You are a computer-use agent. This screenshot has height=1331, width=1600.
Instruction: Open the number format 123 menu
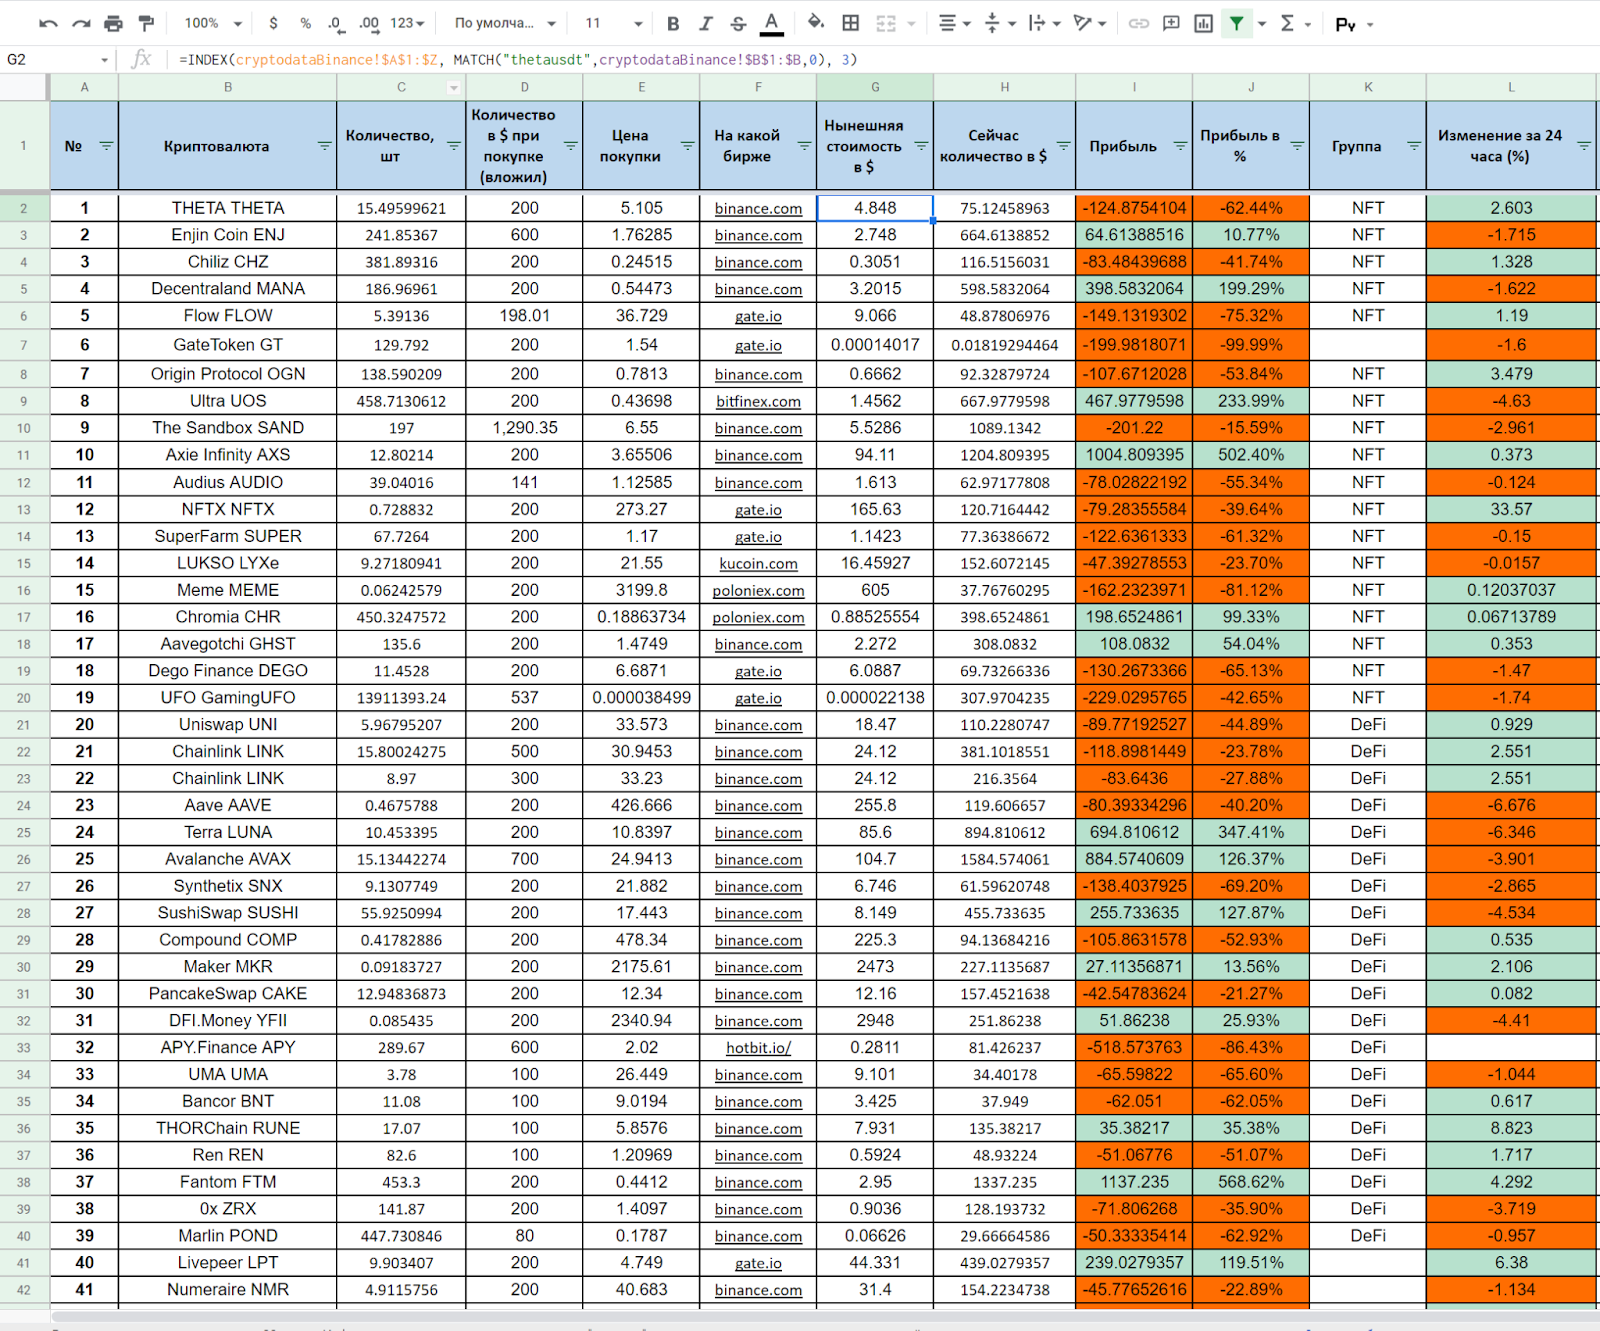tap(407, 23)
